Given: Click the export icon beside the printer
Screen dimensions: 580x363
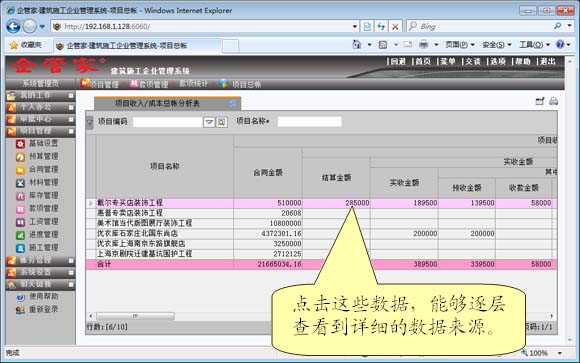Looking at the screenshot, I should point(540,101).
